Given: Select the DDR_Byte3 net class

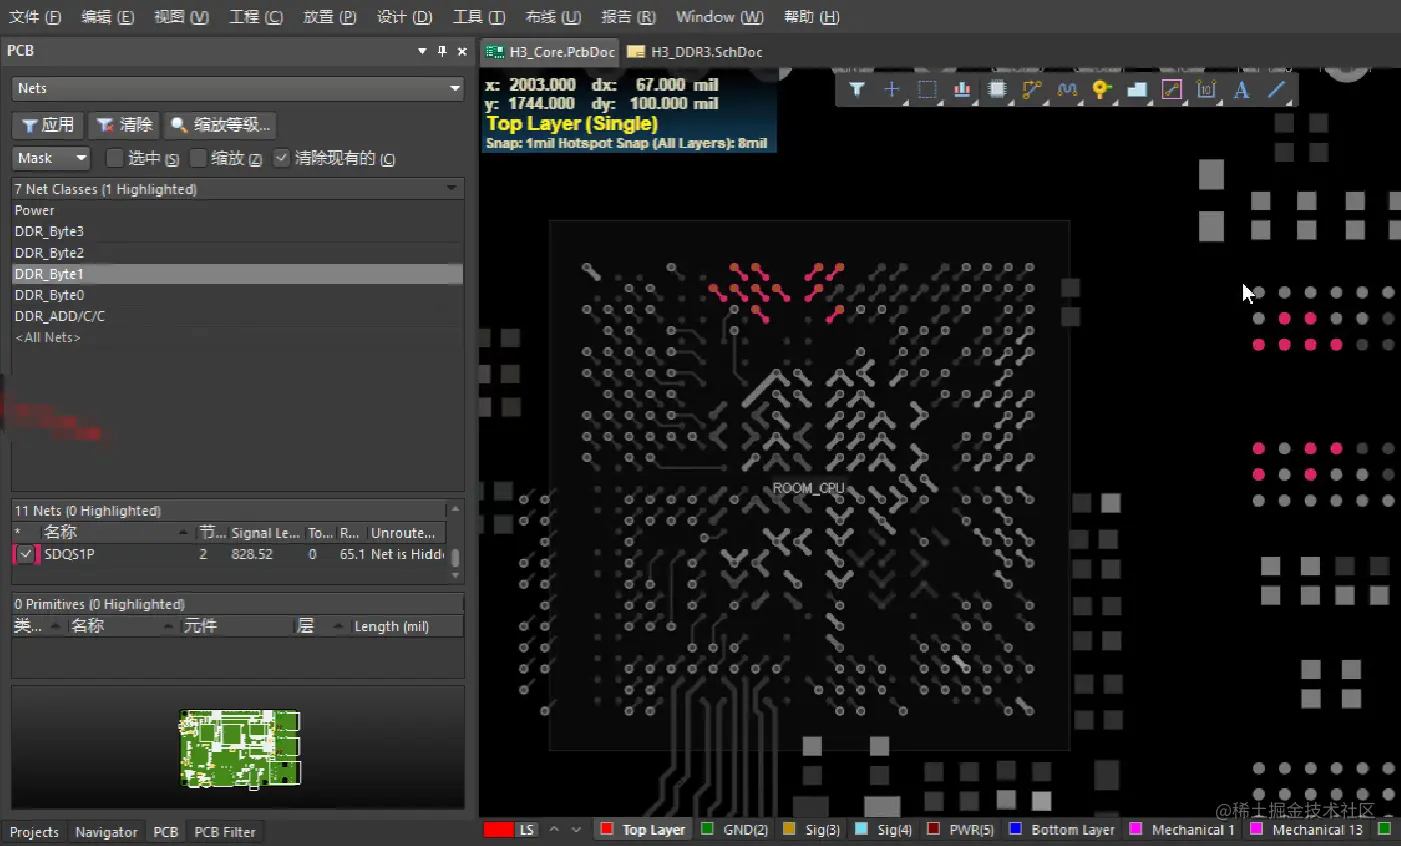Looking at the screenshot, I should click(237, 231).
